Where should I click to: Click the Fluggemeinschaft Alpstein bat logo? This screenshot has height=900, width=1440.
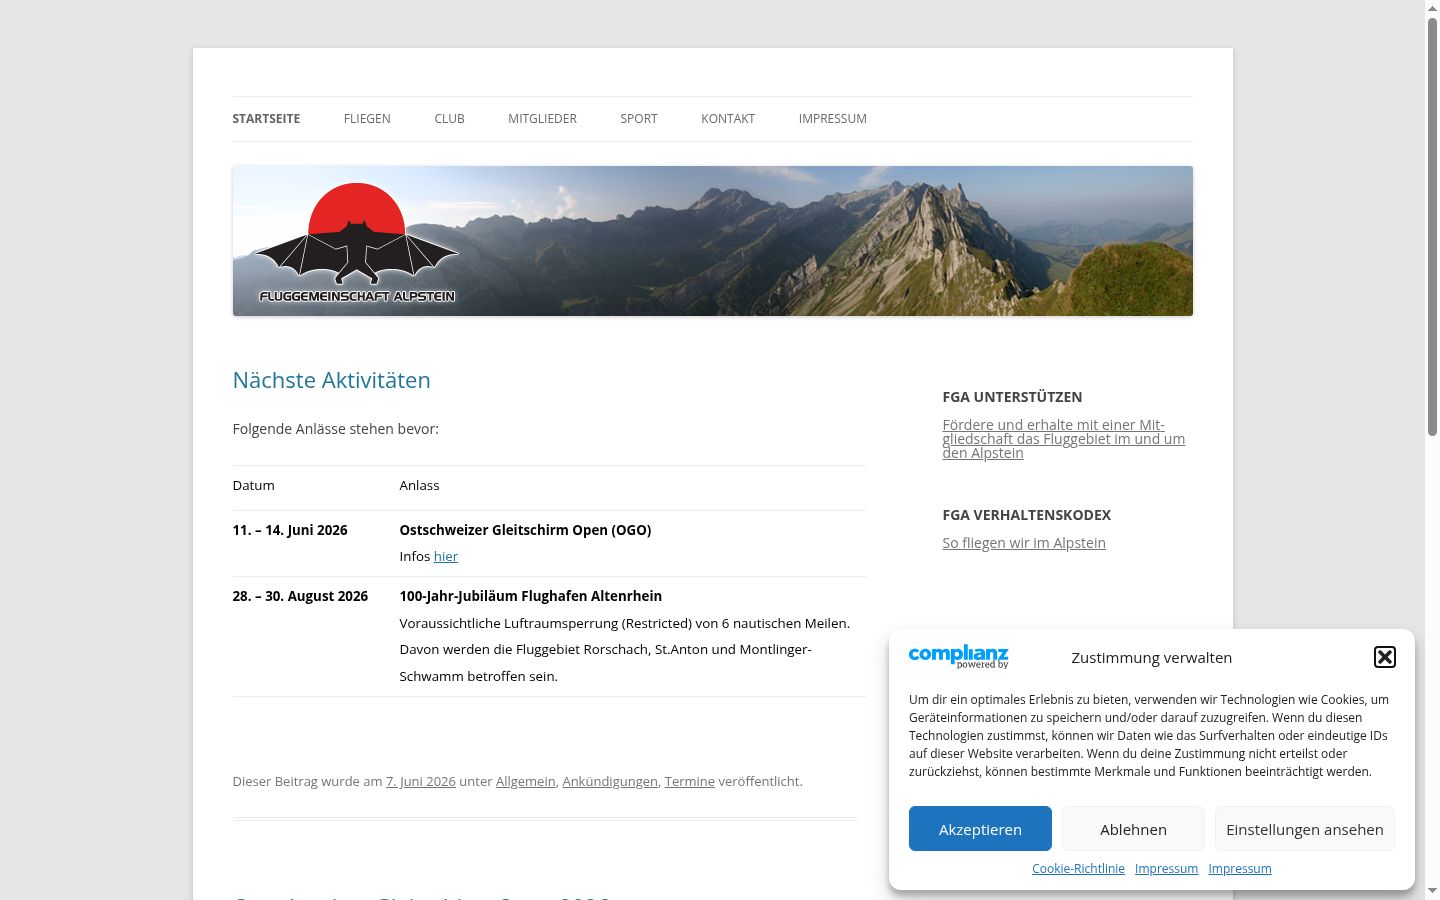click(357, 243)
